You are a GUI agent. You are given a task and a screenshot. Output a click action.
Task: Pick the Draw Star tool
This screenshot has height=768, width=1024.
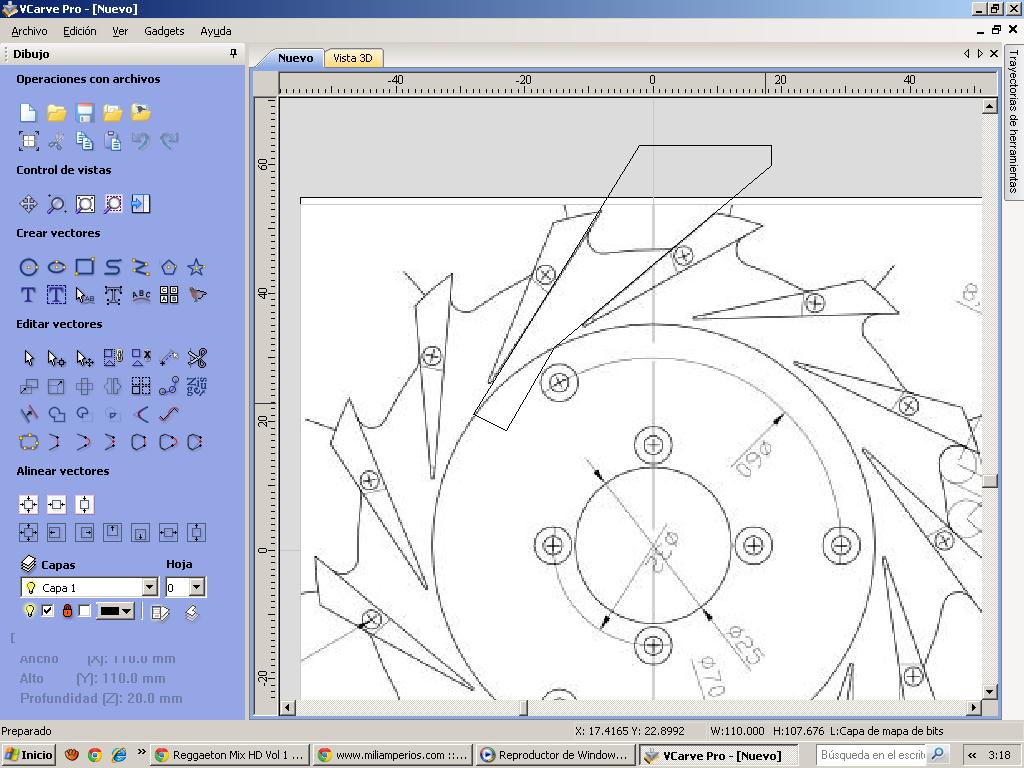pos(197,267)
